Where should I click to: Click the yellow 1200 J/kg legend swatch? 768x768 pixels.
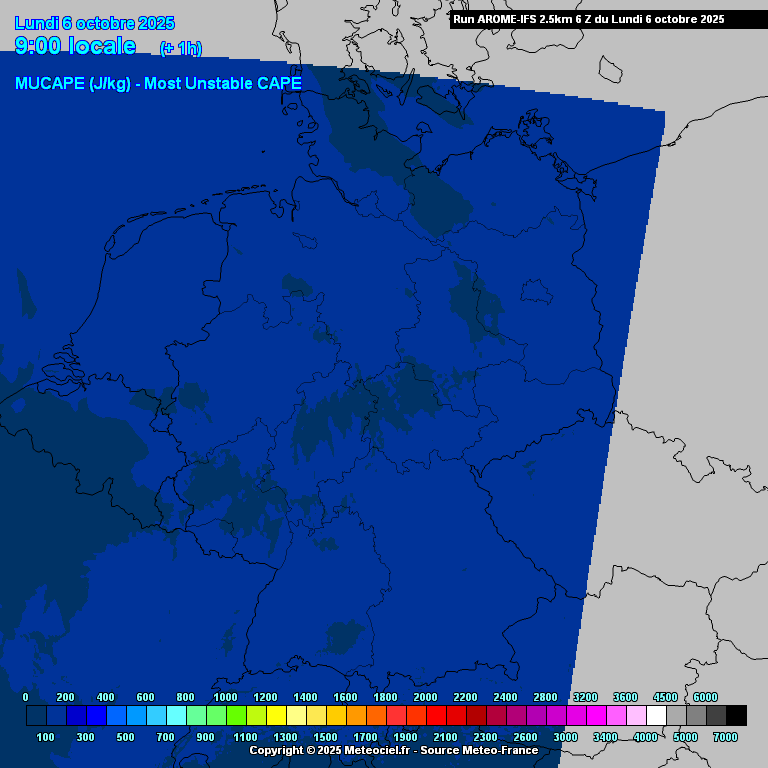tap(276, 715)
